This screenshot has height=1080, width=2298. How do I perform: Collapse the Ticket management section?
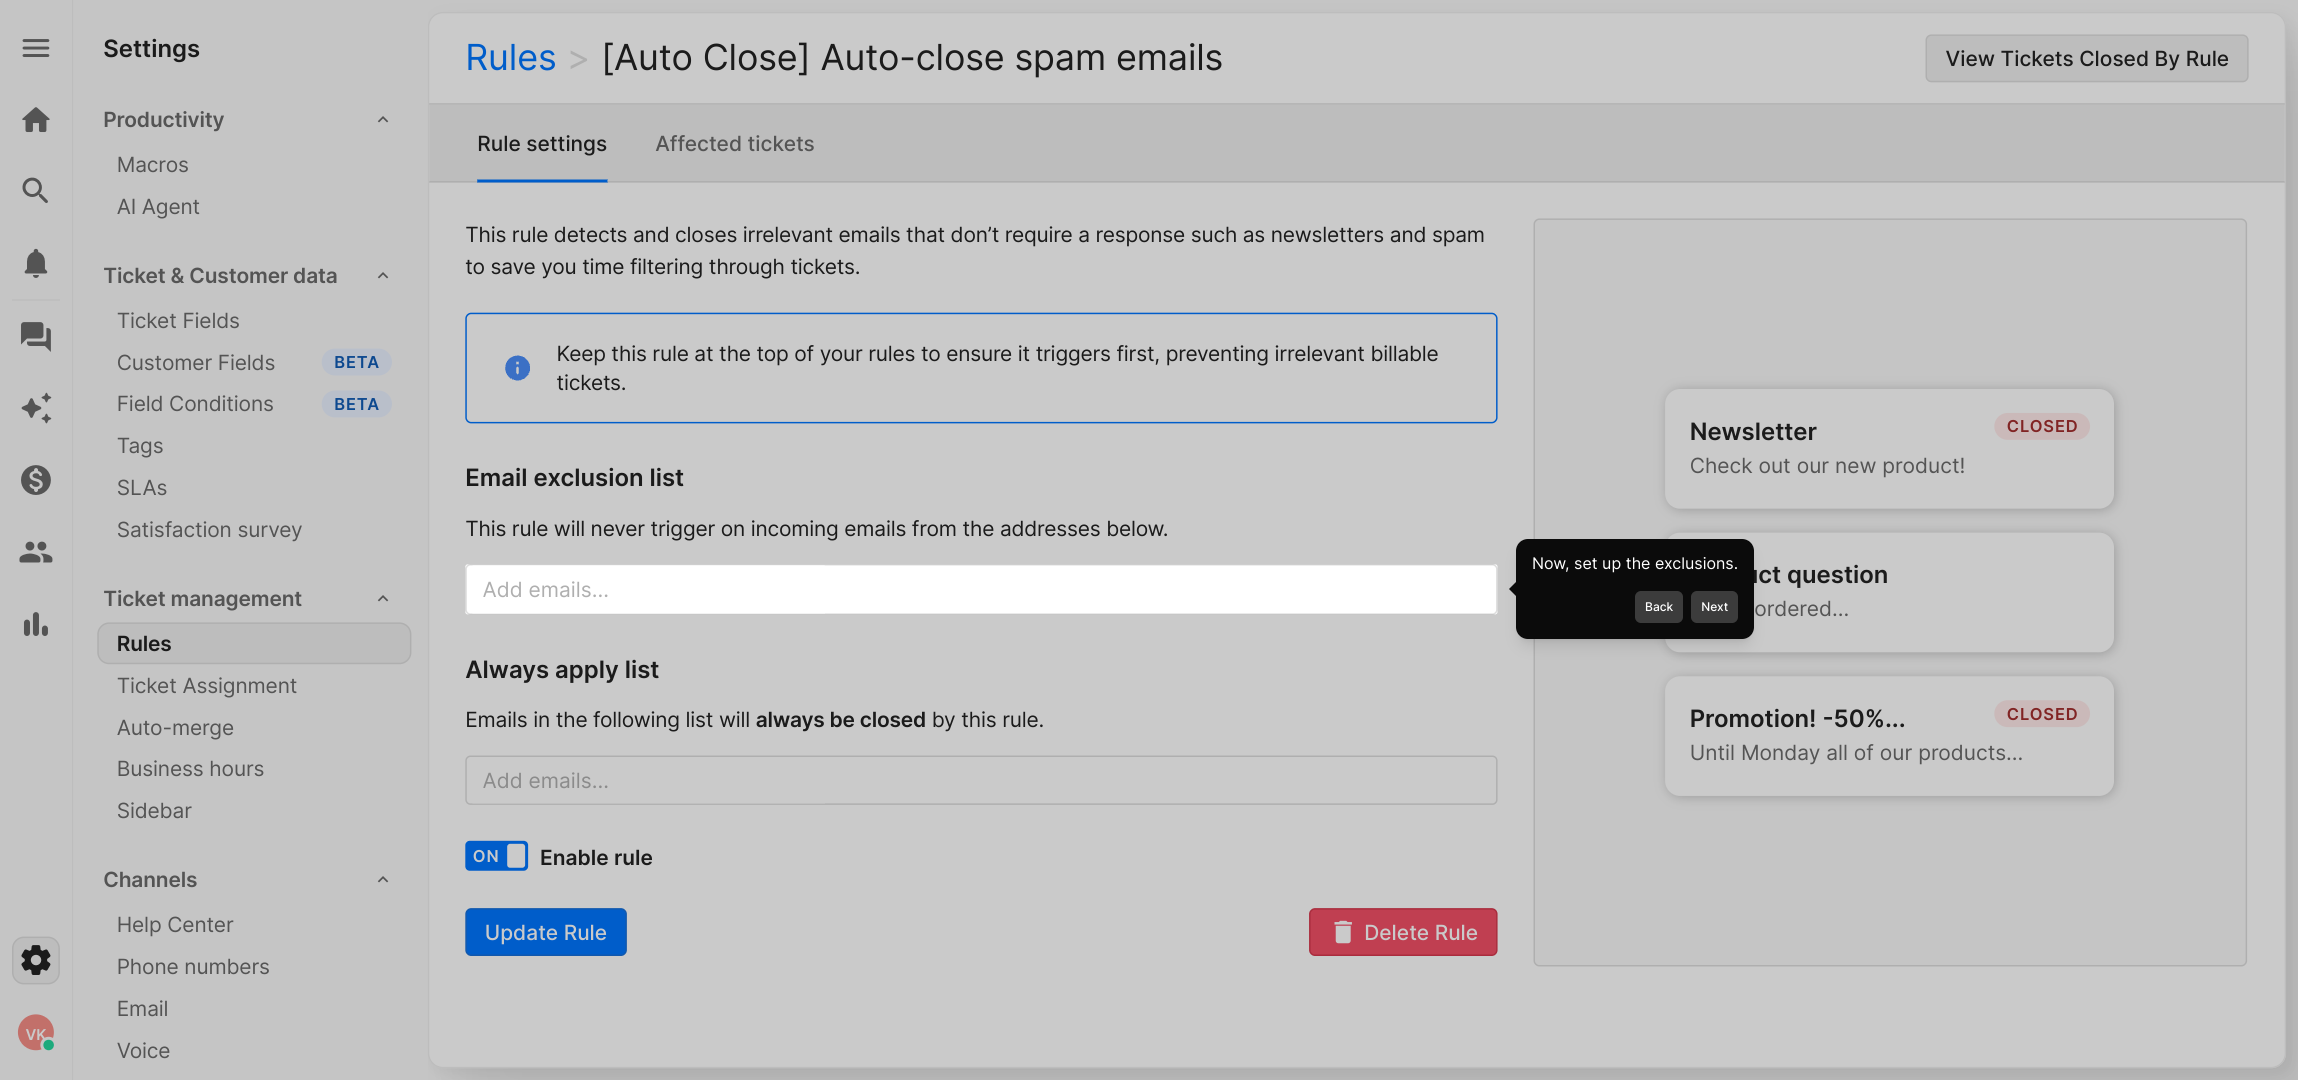pos(383,599)
